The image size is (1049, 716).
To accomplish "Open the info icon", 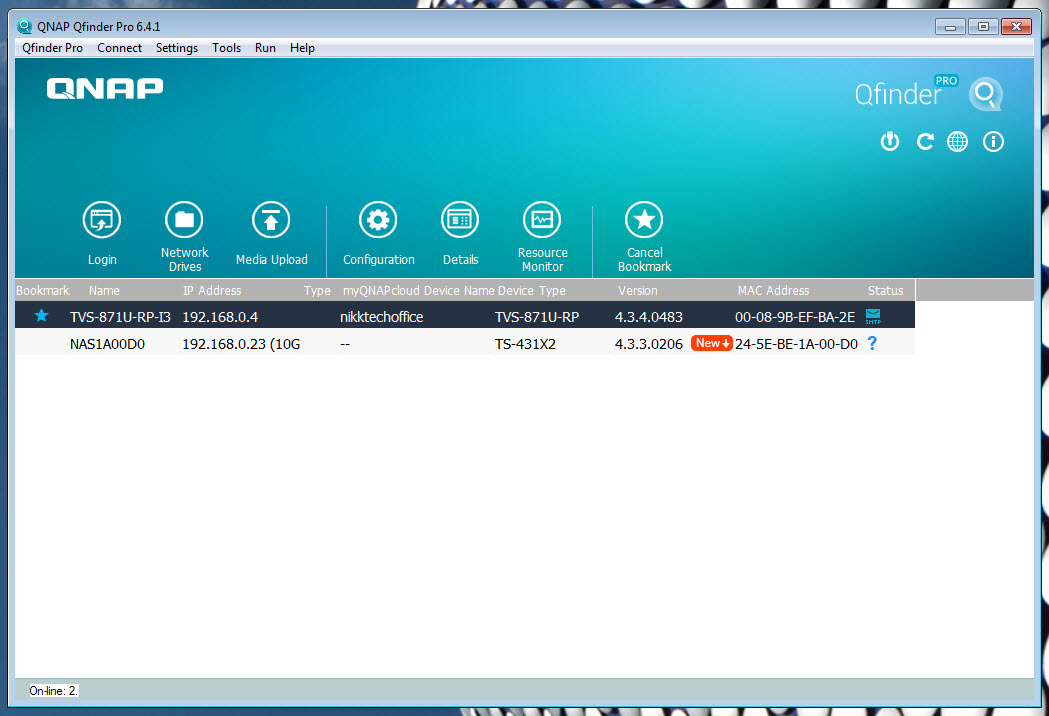I will coord(993,141).
